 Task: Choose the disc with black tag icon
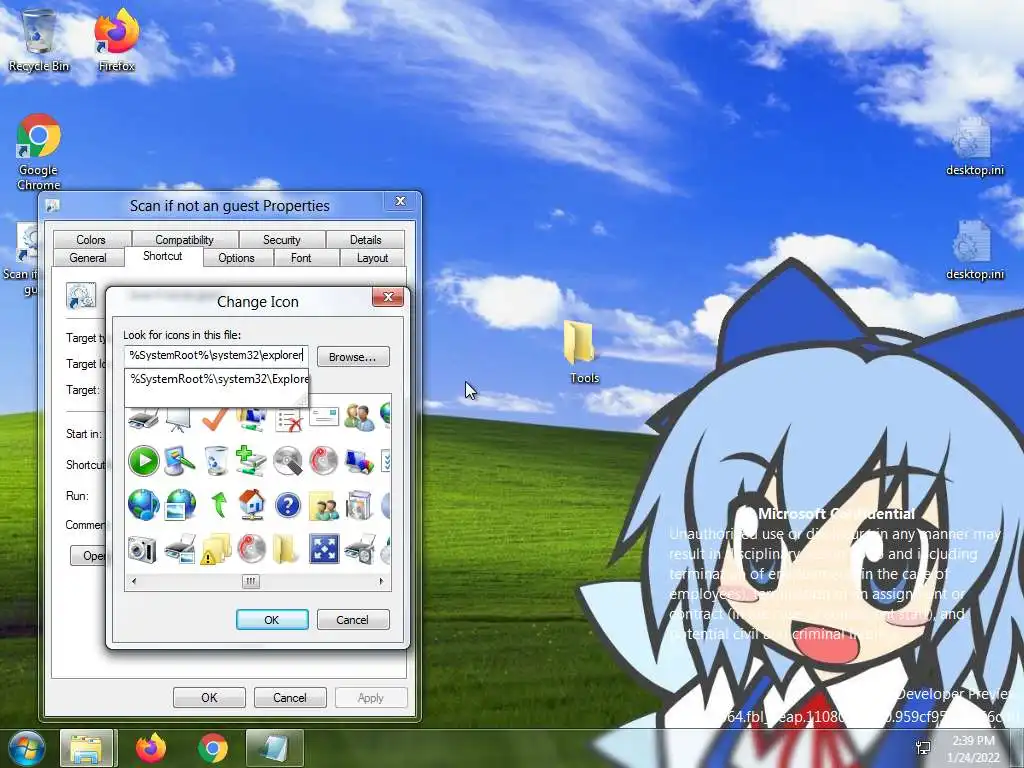pyautogui.click(x=287, y=460)
